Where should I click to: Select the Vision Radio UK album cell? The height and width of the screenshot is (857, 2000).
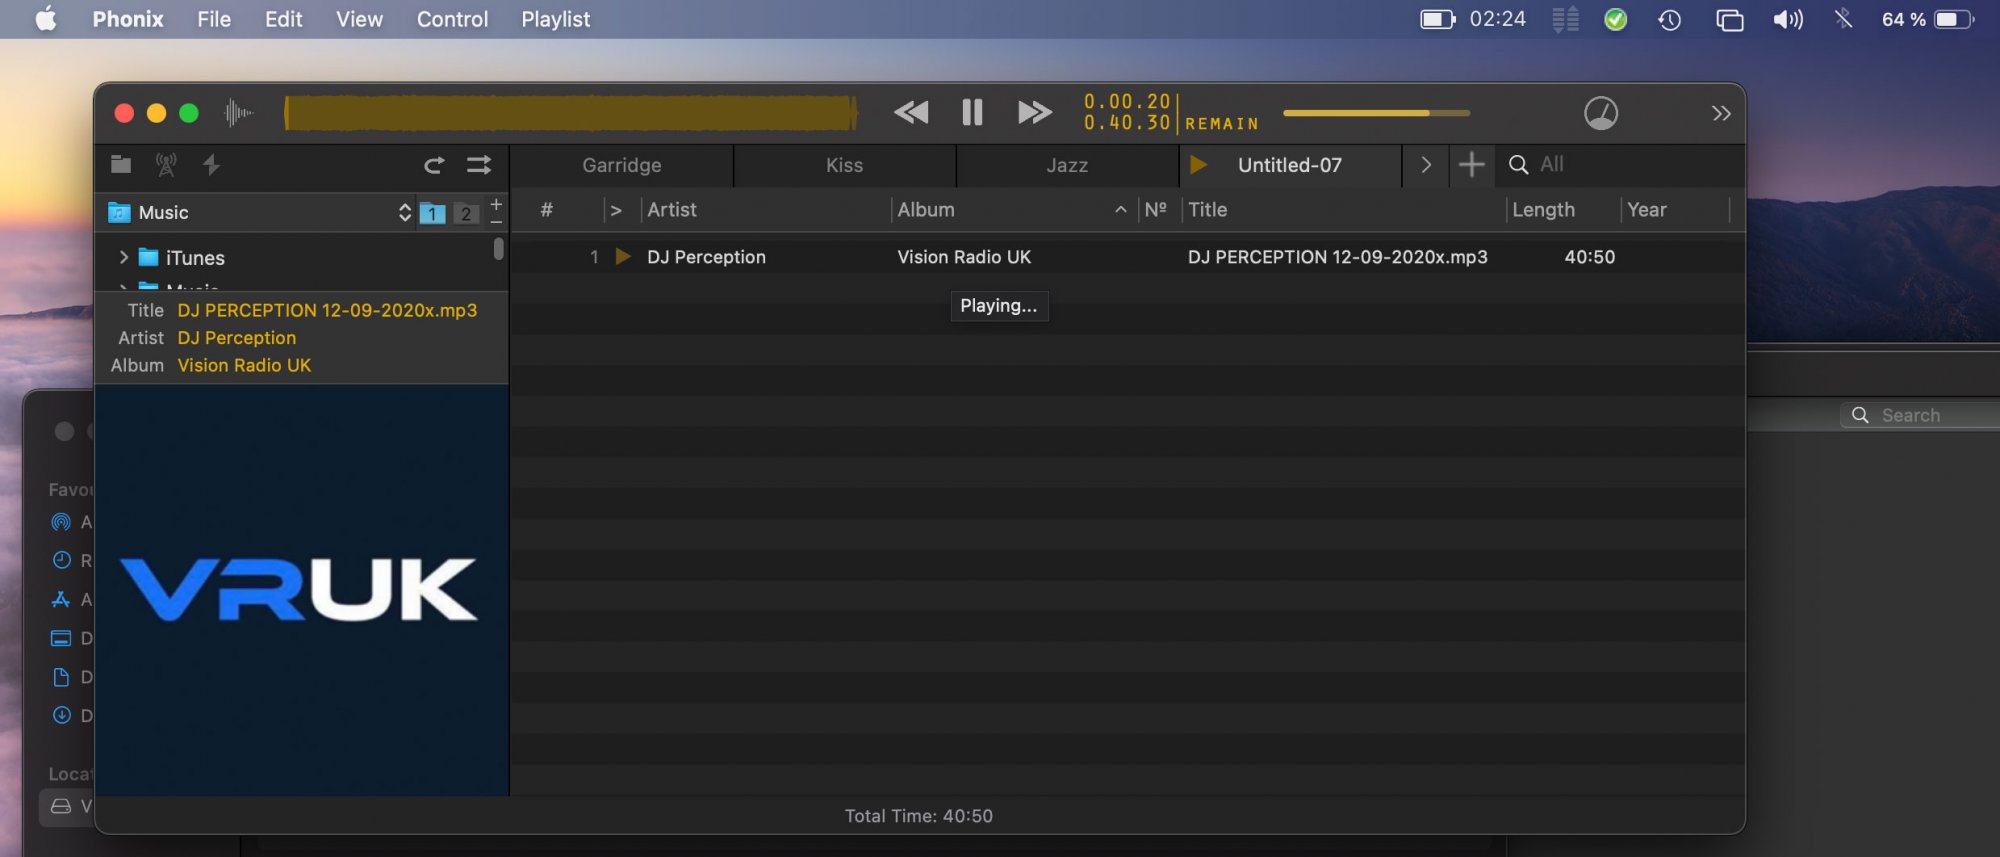pyautogui.click(x=964, y=257)
